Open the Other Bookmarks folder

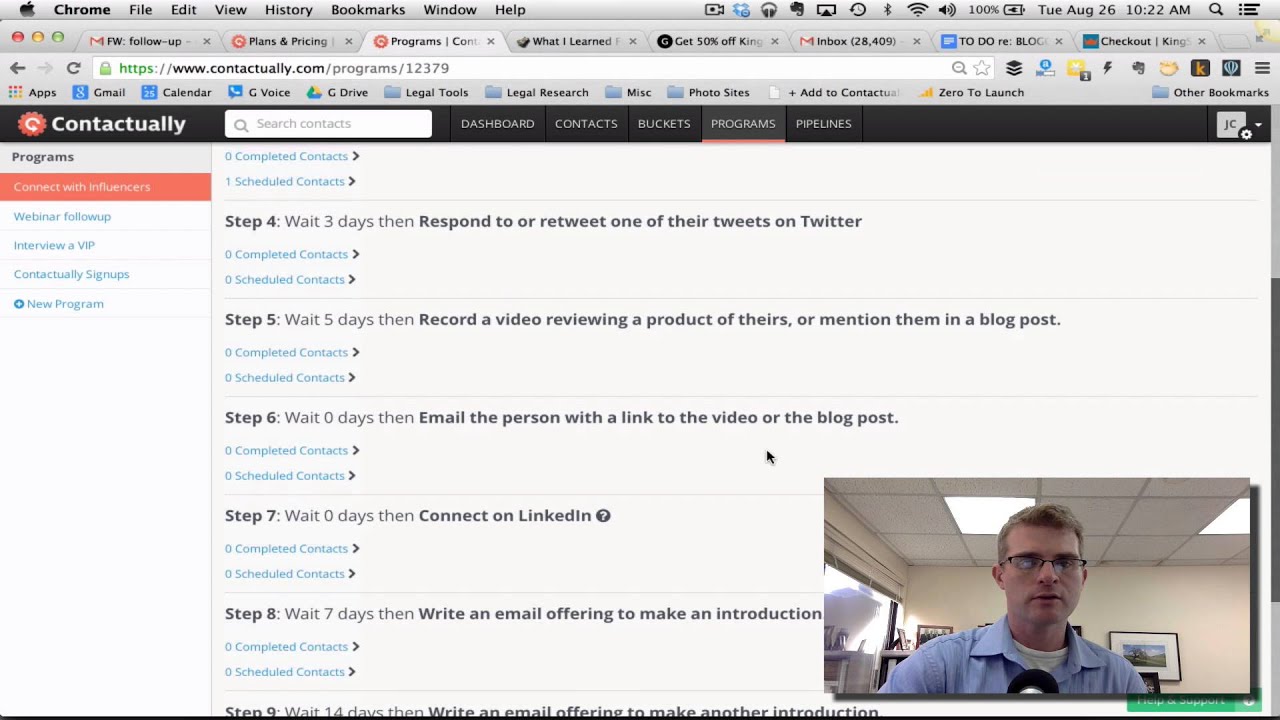pyautogui.click(x=1211, y=92)
